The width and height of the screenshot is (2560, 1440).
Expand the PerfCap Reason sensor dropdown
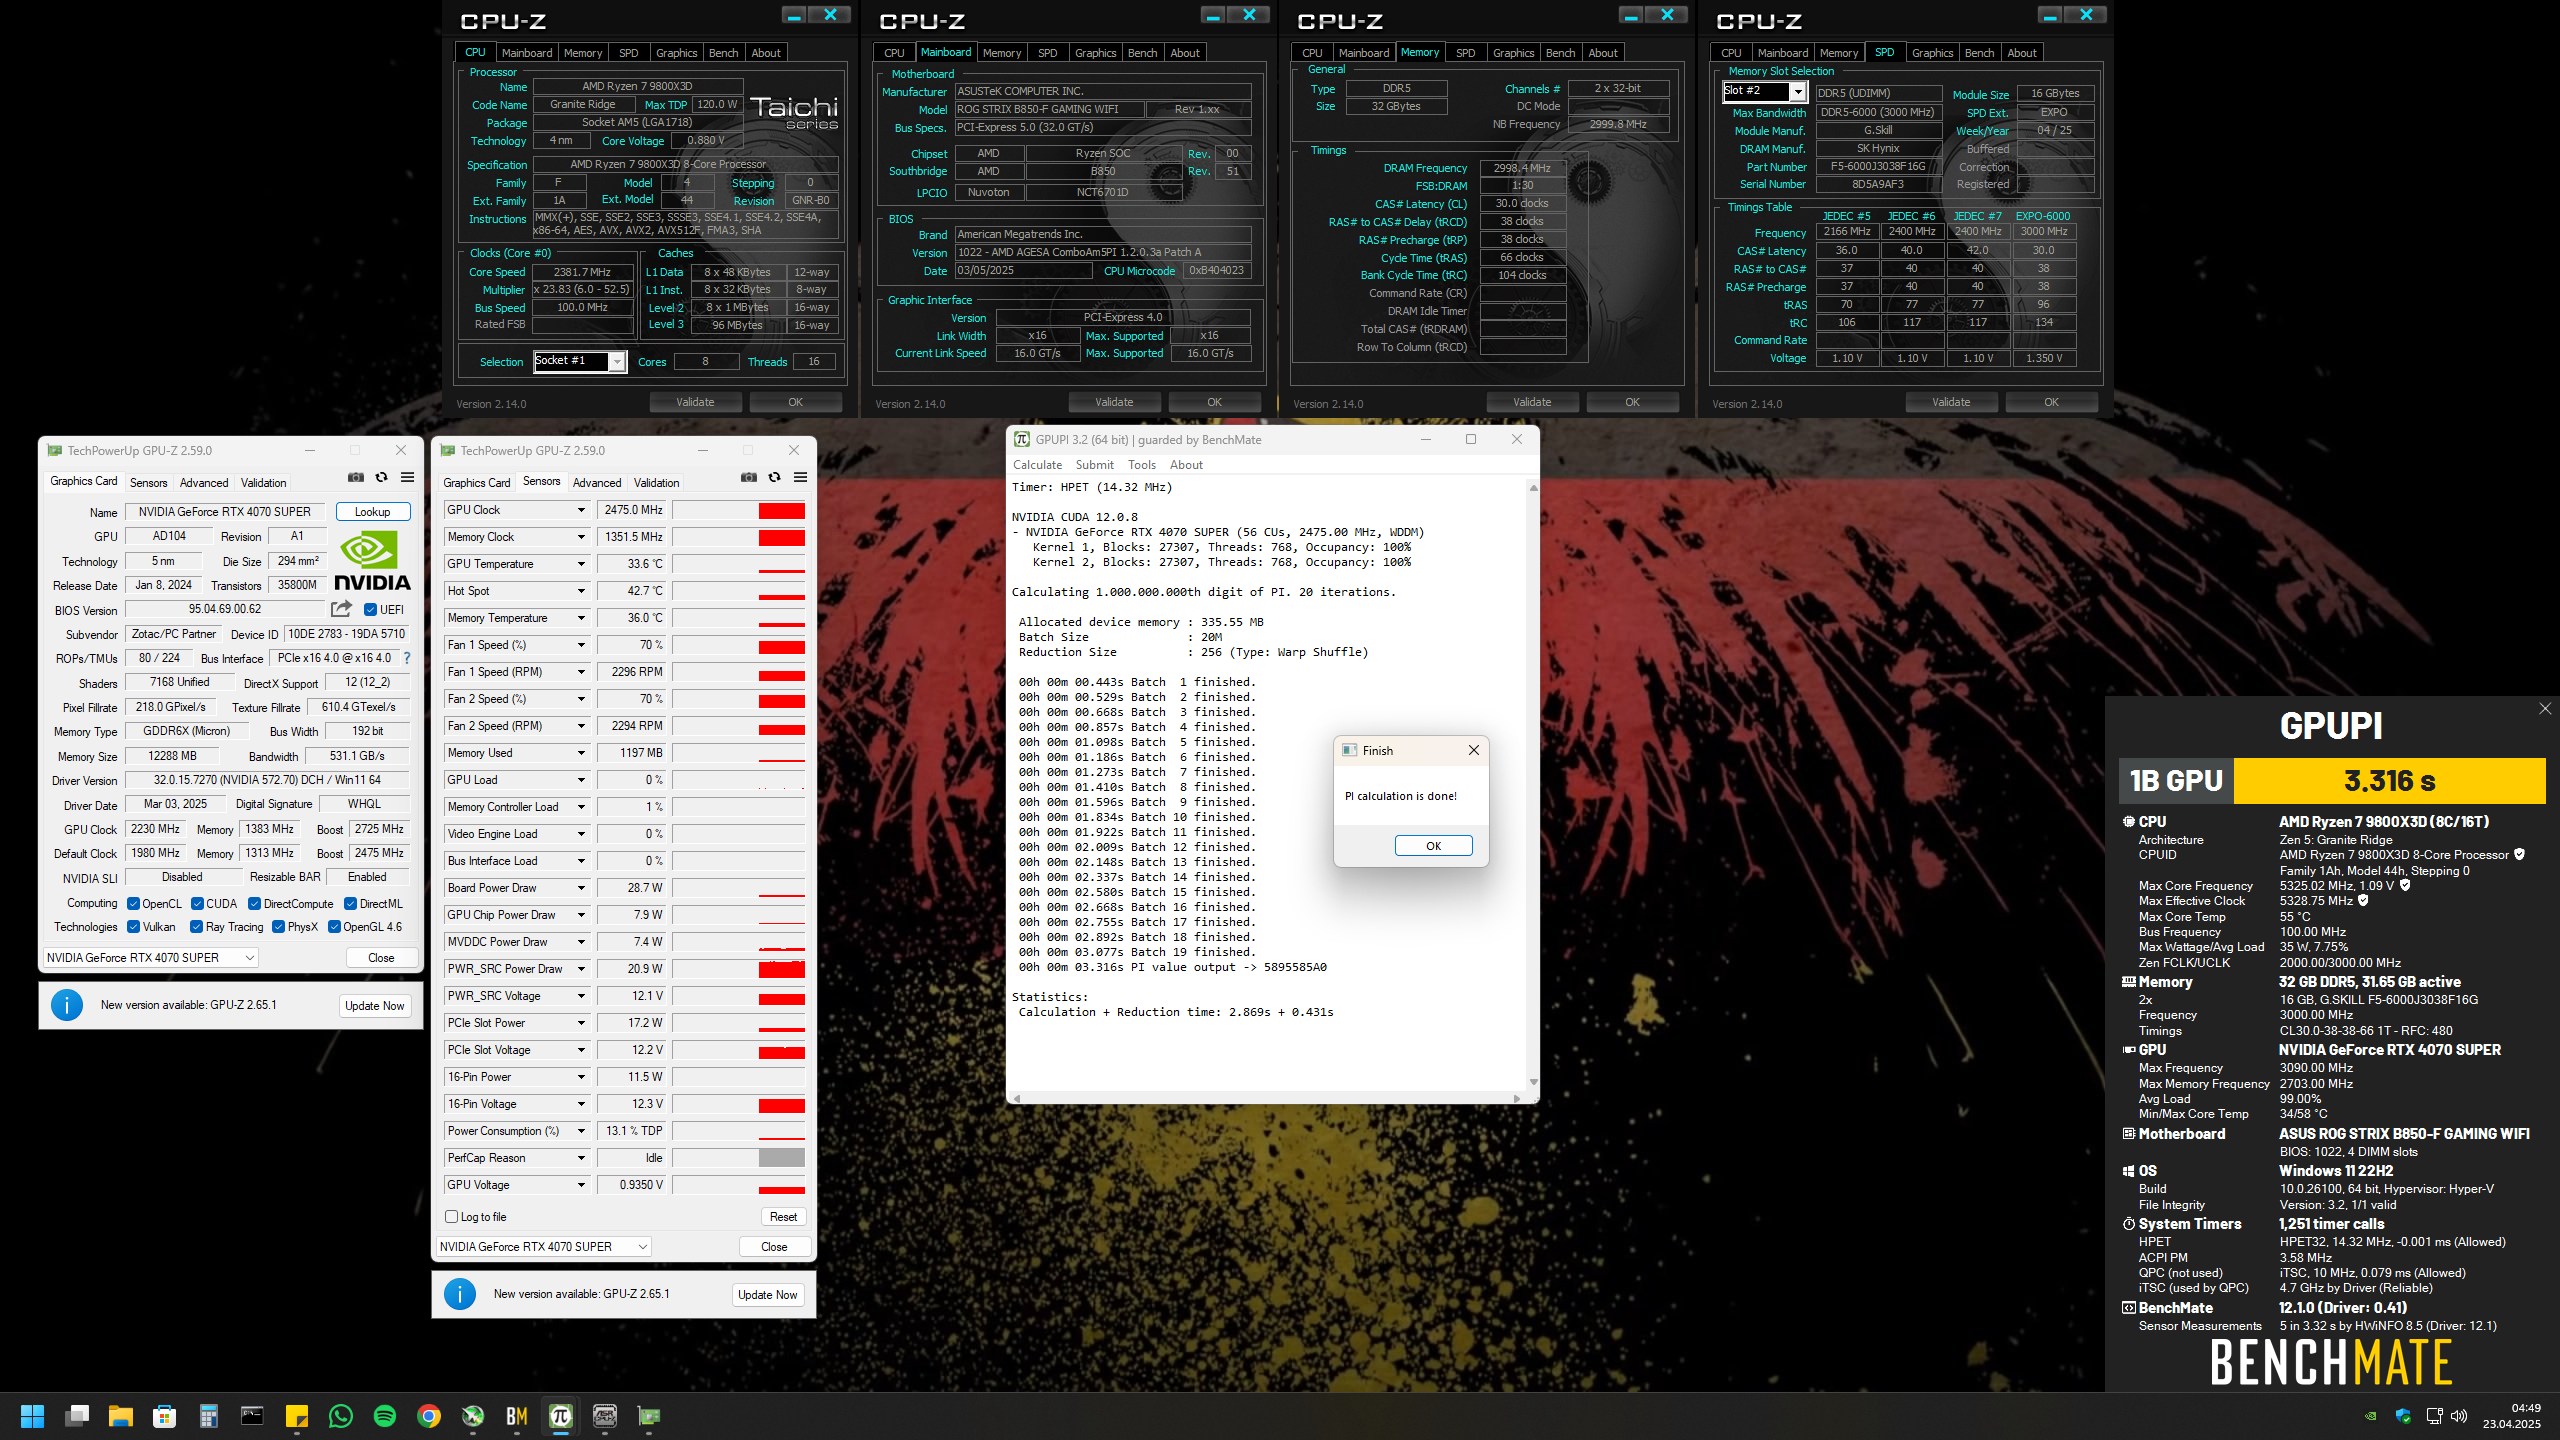coord(580,1158)
